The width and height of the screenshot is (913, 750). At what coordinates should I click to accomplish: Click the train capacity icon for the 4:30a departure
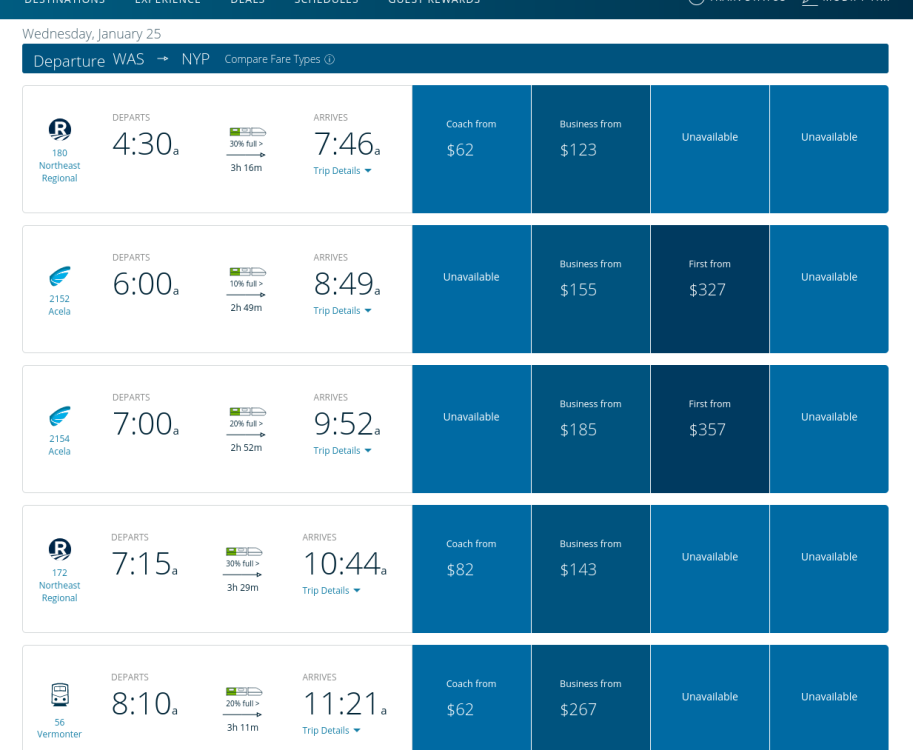click(x=247, y=131)
